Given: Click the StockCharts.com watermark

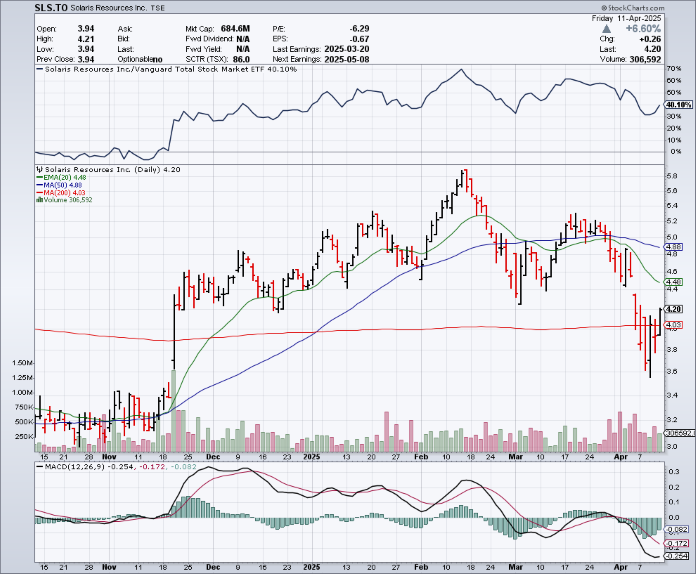Looking at the screenshot, I should 662,7.
